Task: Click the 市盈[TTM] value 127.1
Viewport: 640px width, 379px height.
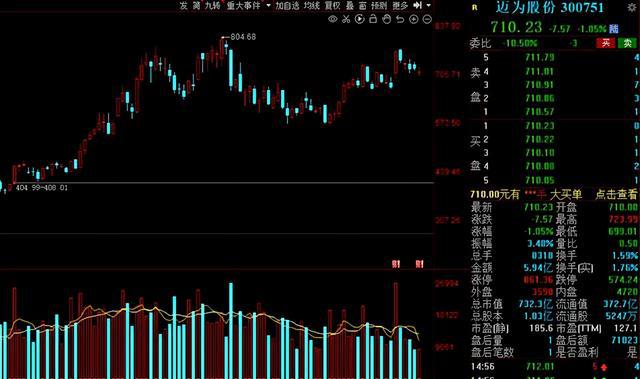Action: point(626,328)
